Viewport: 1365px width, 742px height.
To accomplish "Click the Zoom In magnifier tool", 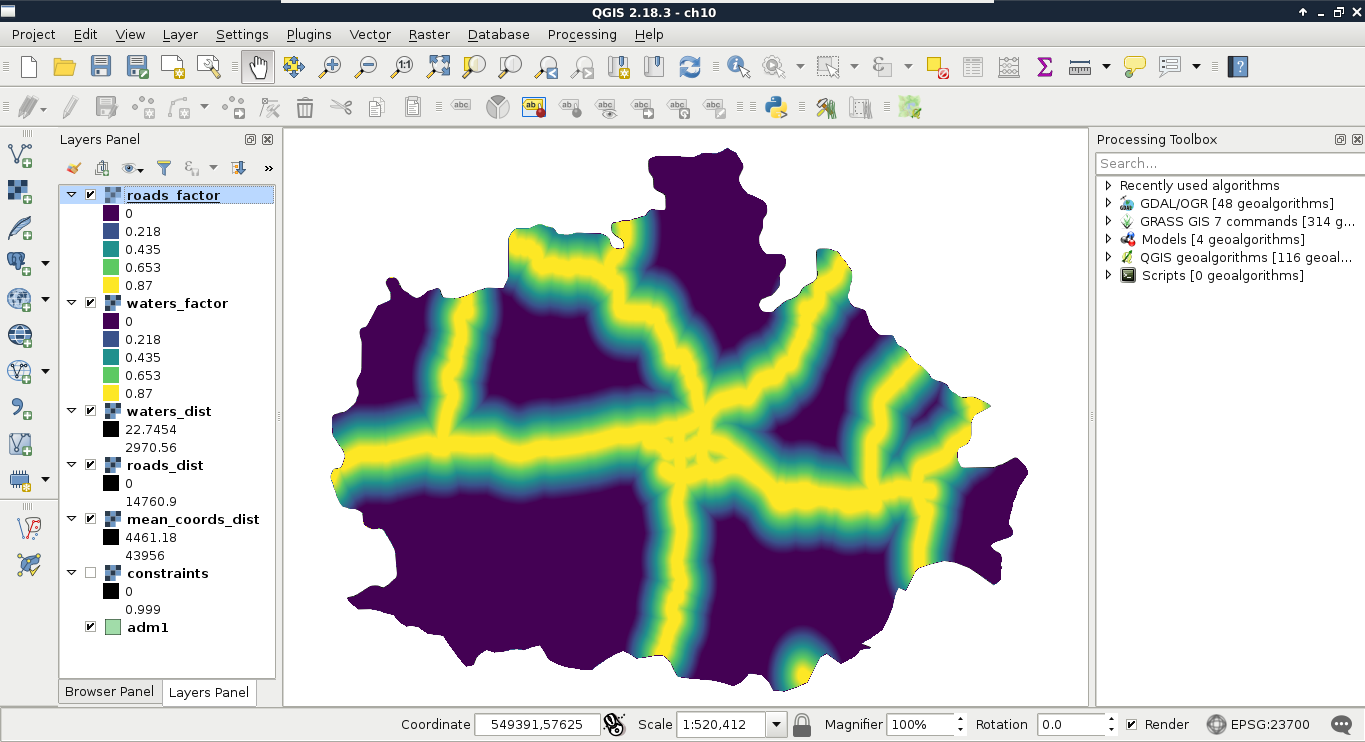I will tap(330, 67).
